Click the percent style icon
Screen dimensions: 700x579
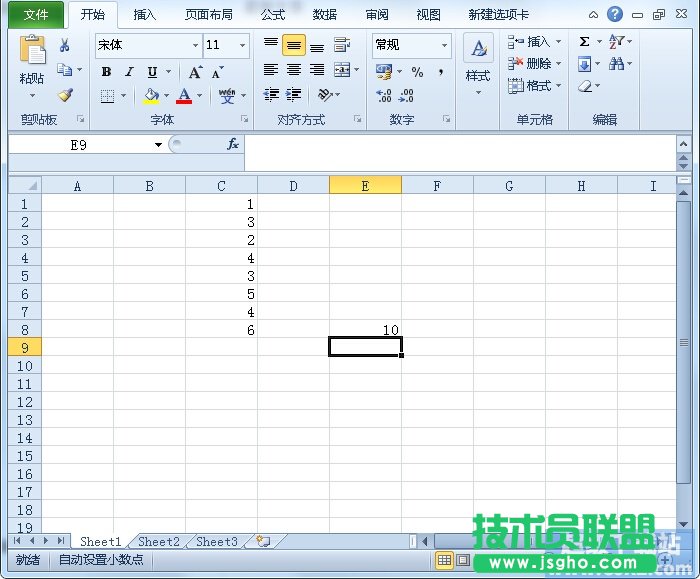coord(417,72)
